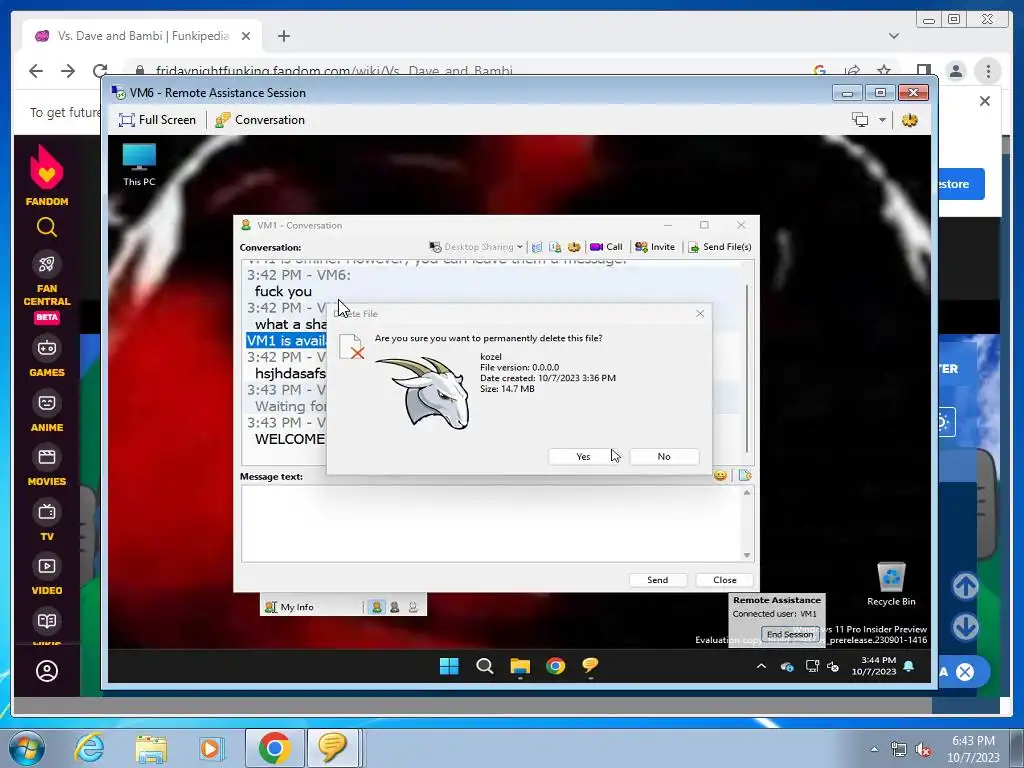Click the remote clock showing 3:44 PM
Image resolution: width=1024 pixels, height=768 pixels.
(874, 666)
